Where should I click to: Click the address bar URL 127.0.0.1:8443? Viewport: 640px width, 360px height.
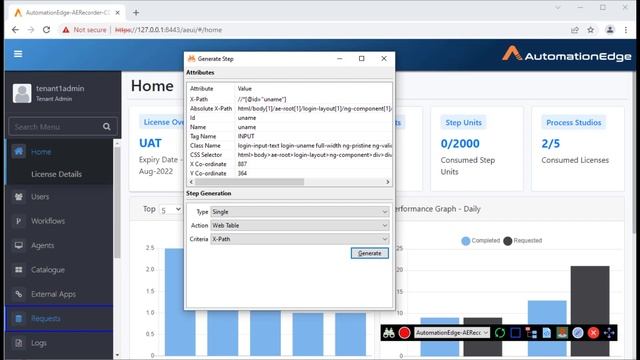coord(168,30)
